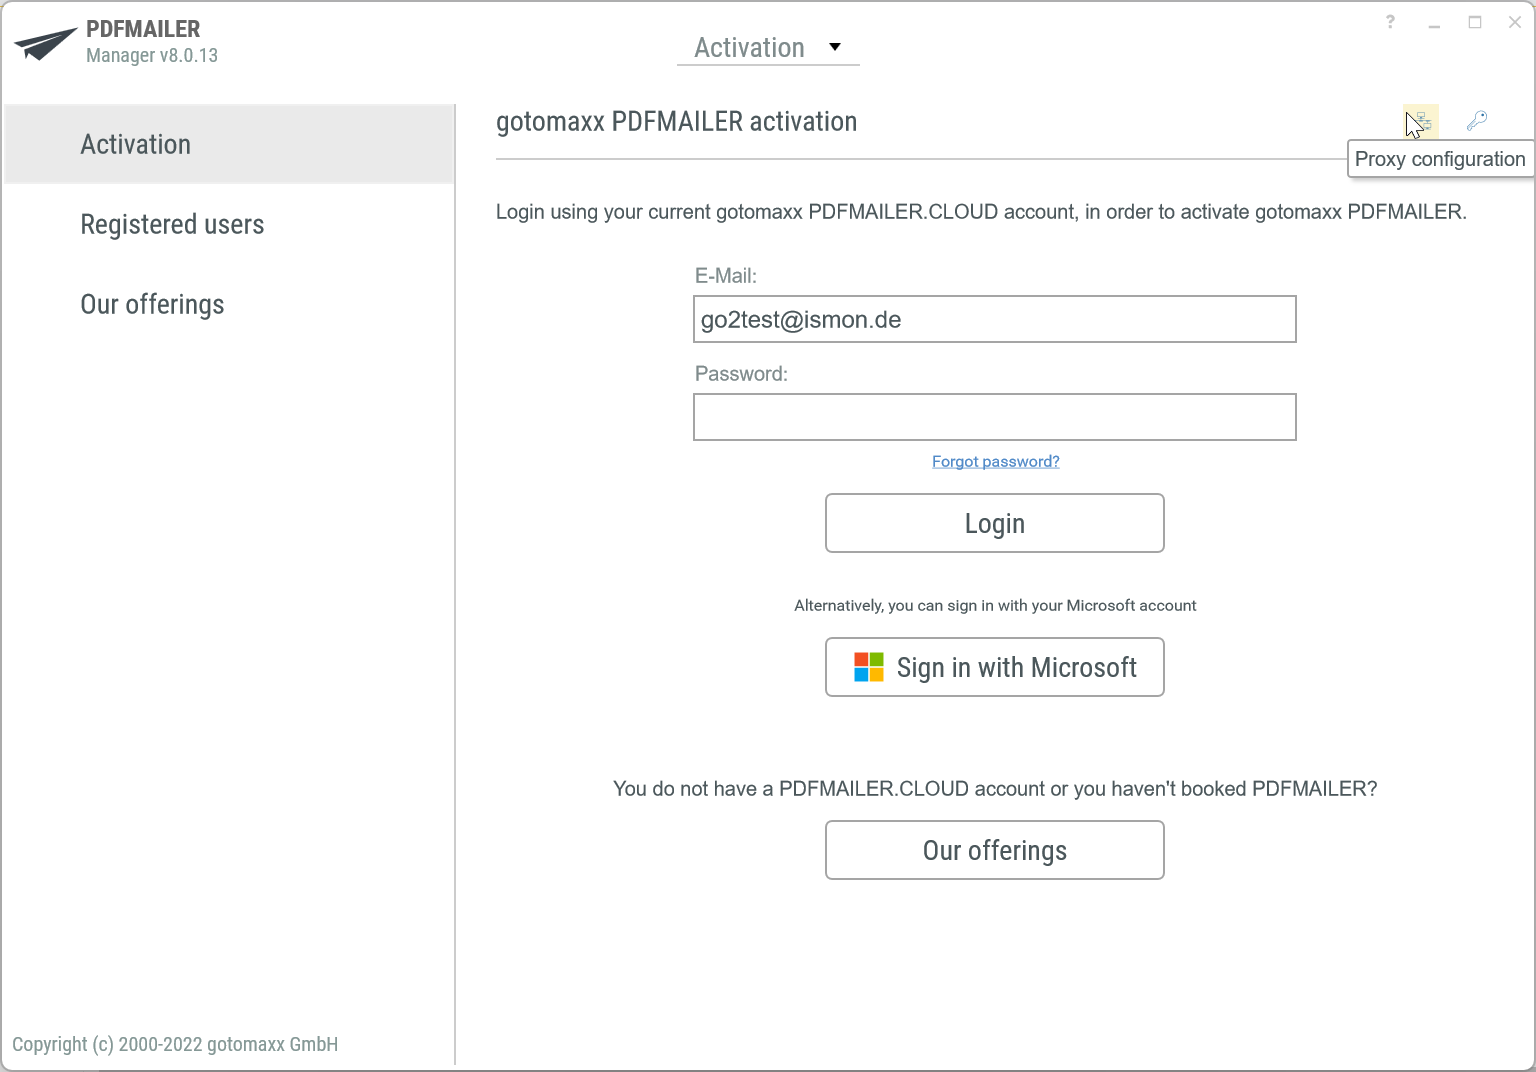Click the help question mark icon
This screenshot has width=1536, height=1072.
click(x=1390, y=22)
